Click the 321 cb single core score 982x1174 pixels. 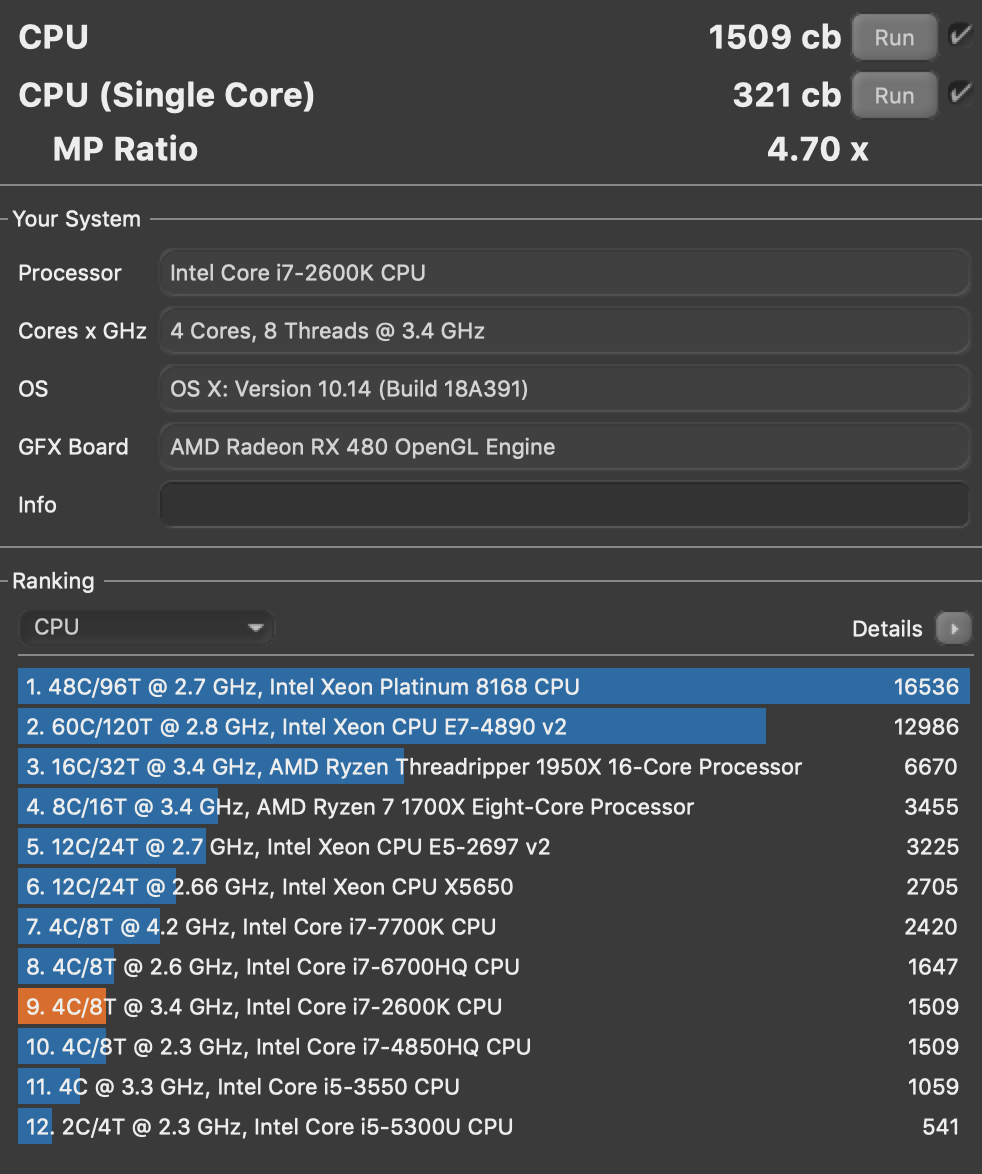click(x=787, y=95)
